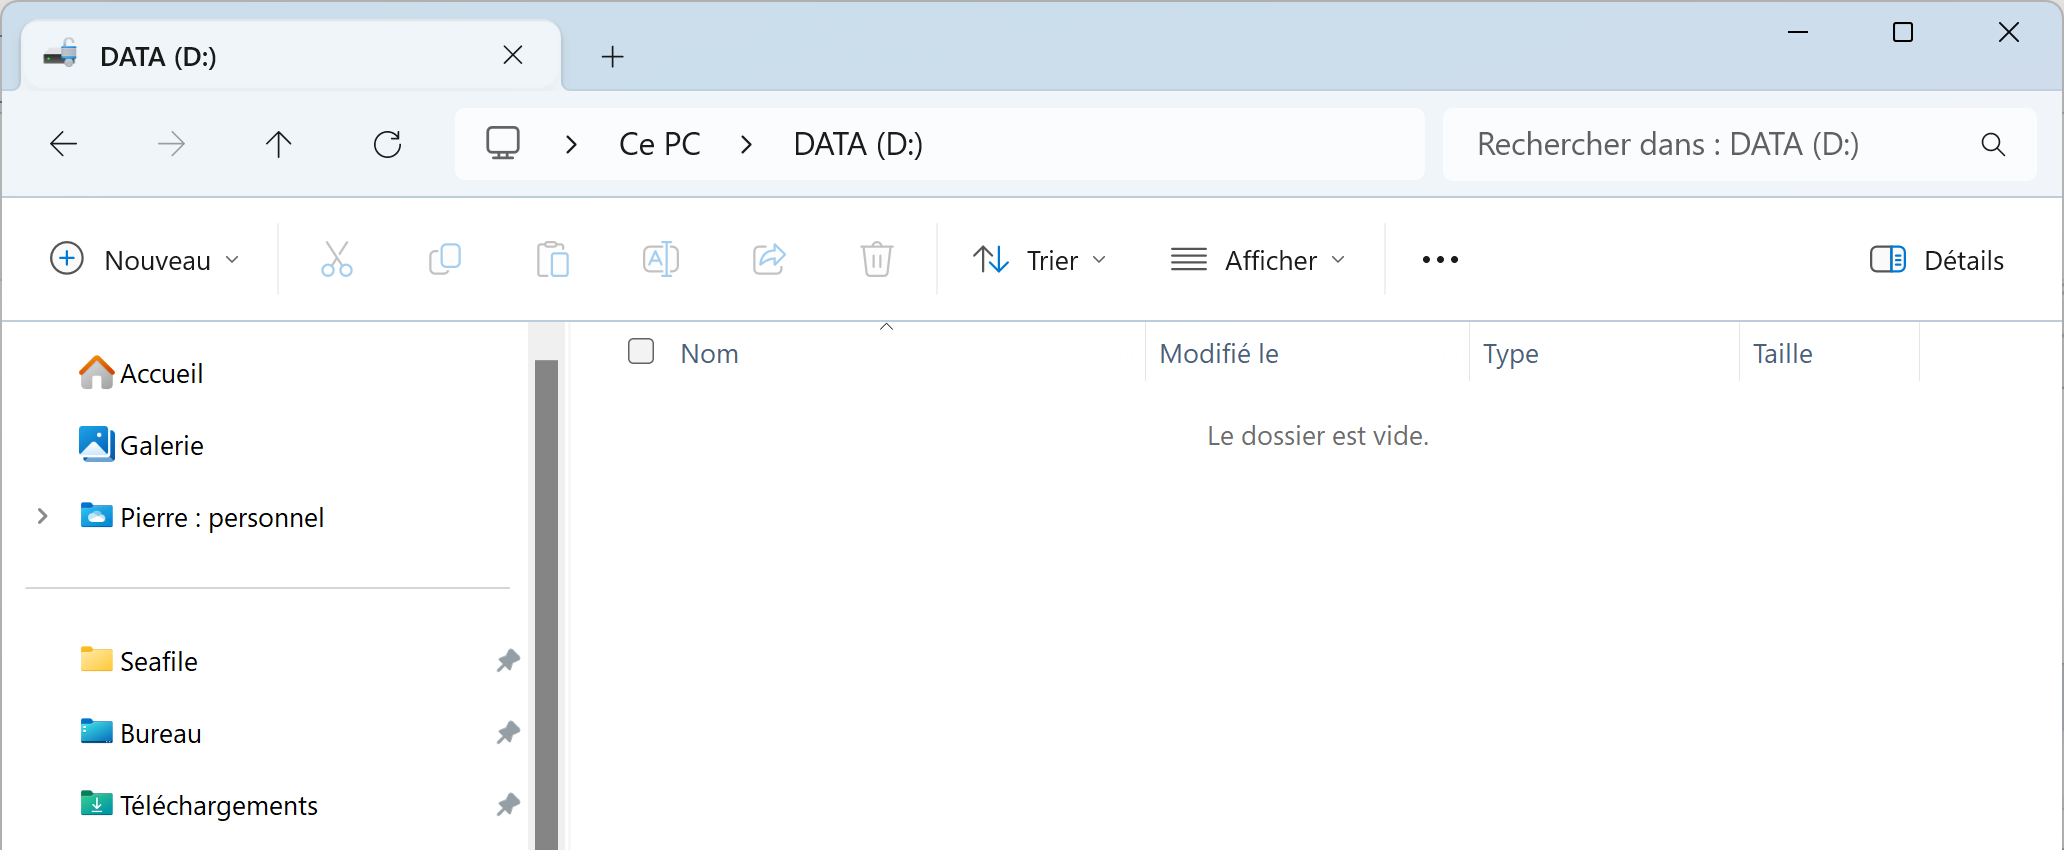Viewport: 2064px width, 850px height.
Task: Click the Delete trash icon
Action: click(877, 260)
